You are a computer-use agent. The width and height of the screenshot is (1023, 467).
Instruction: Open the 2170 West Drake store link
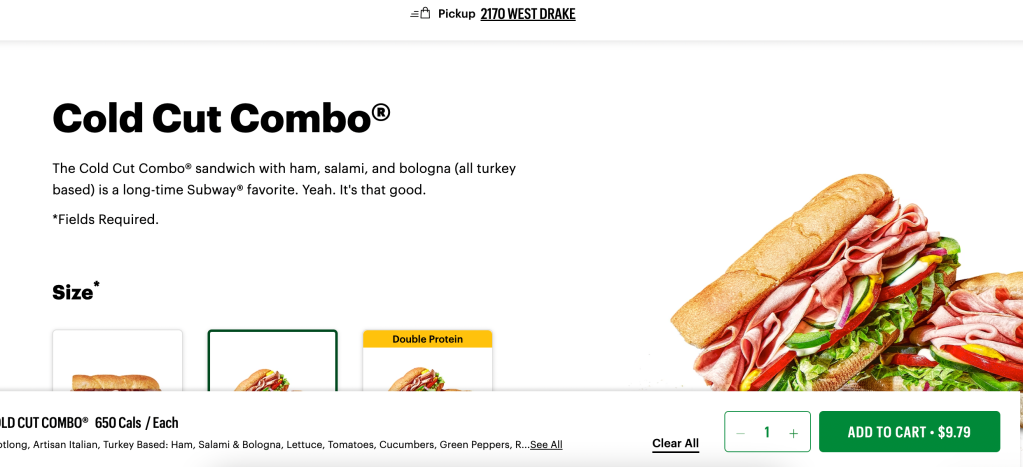click(x=527, y=14)
